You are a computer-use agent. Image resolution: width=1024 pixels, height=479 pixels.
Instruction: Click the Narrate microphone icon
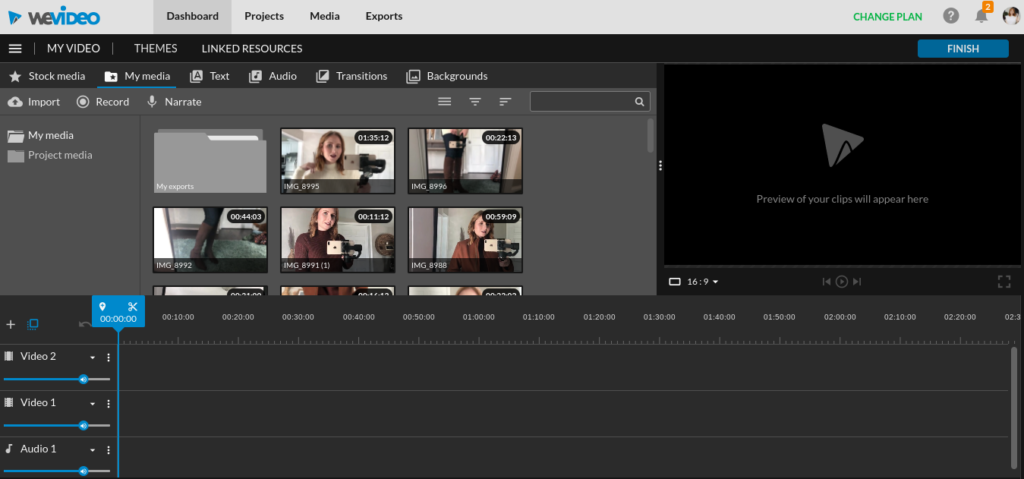[152, 102]
